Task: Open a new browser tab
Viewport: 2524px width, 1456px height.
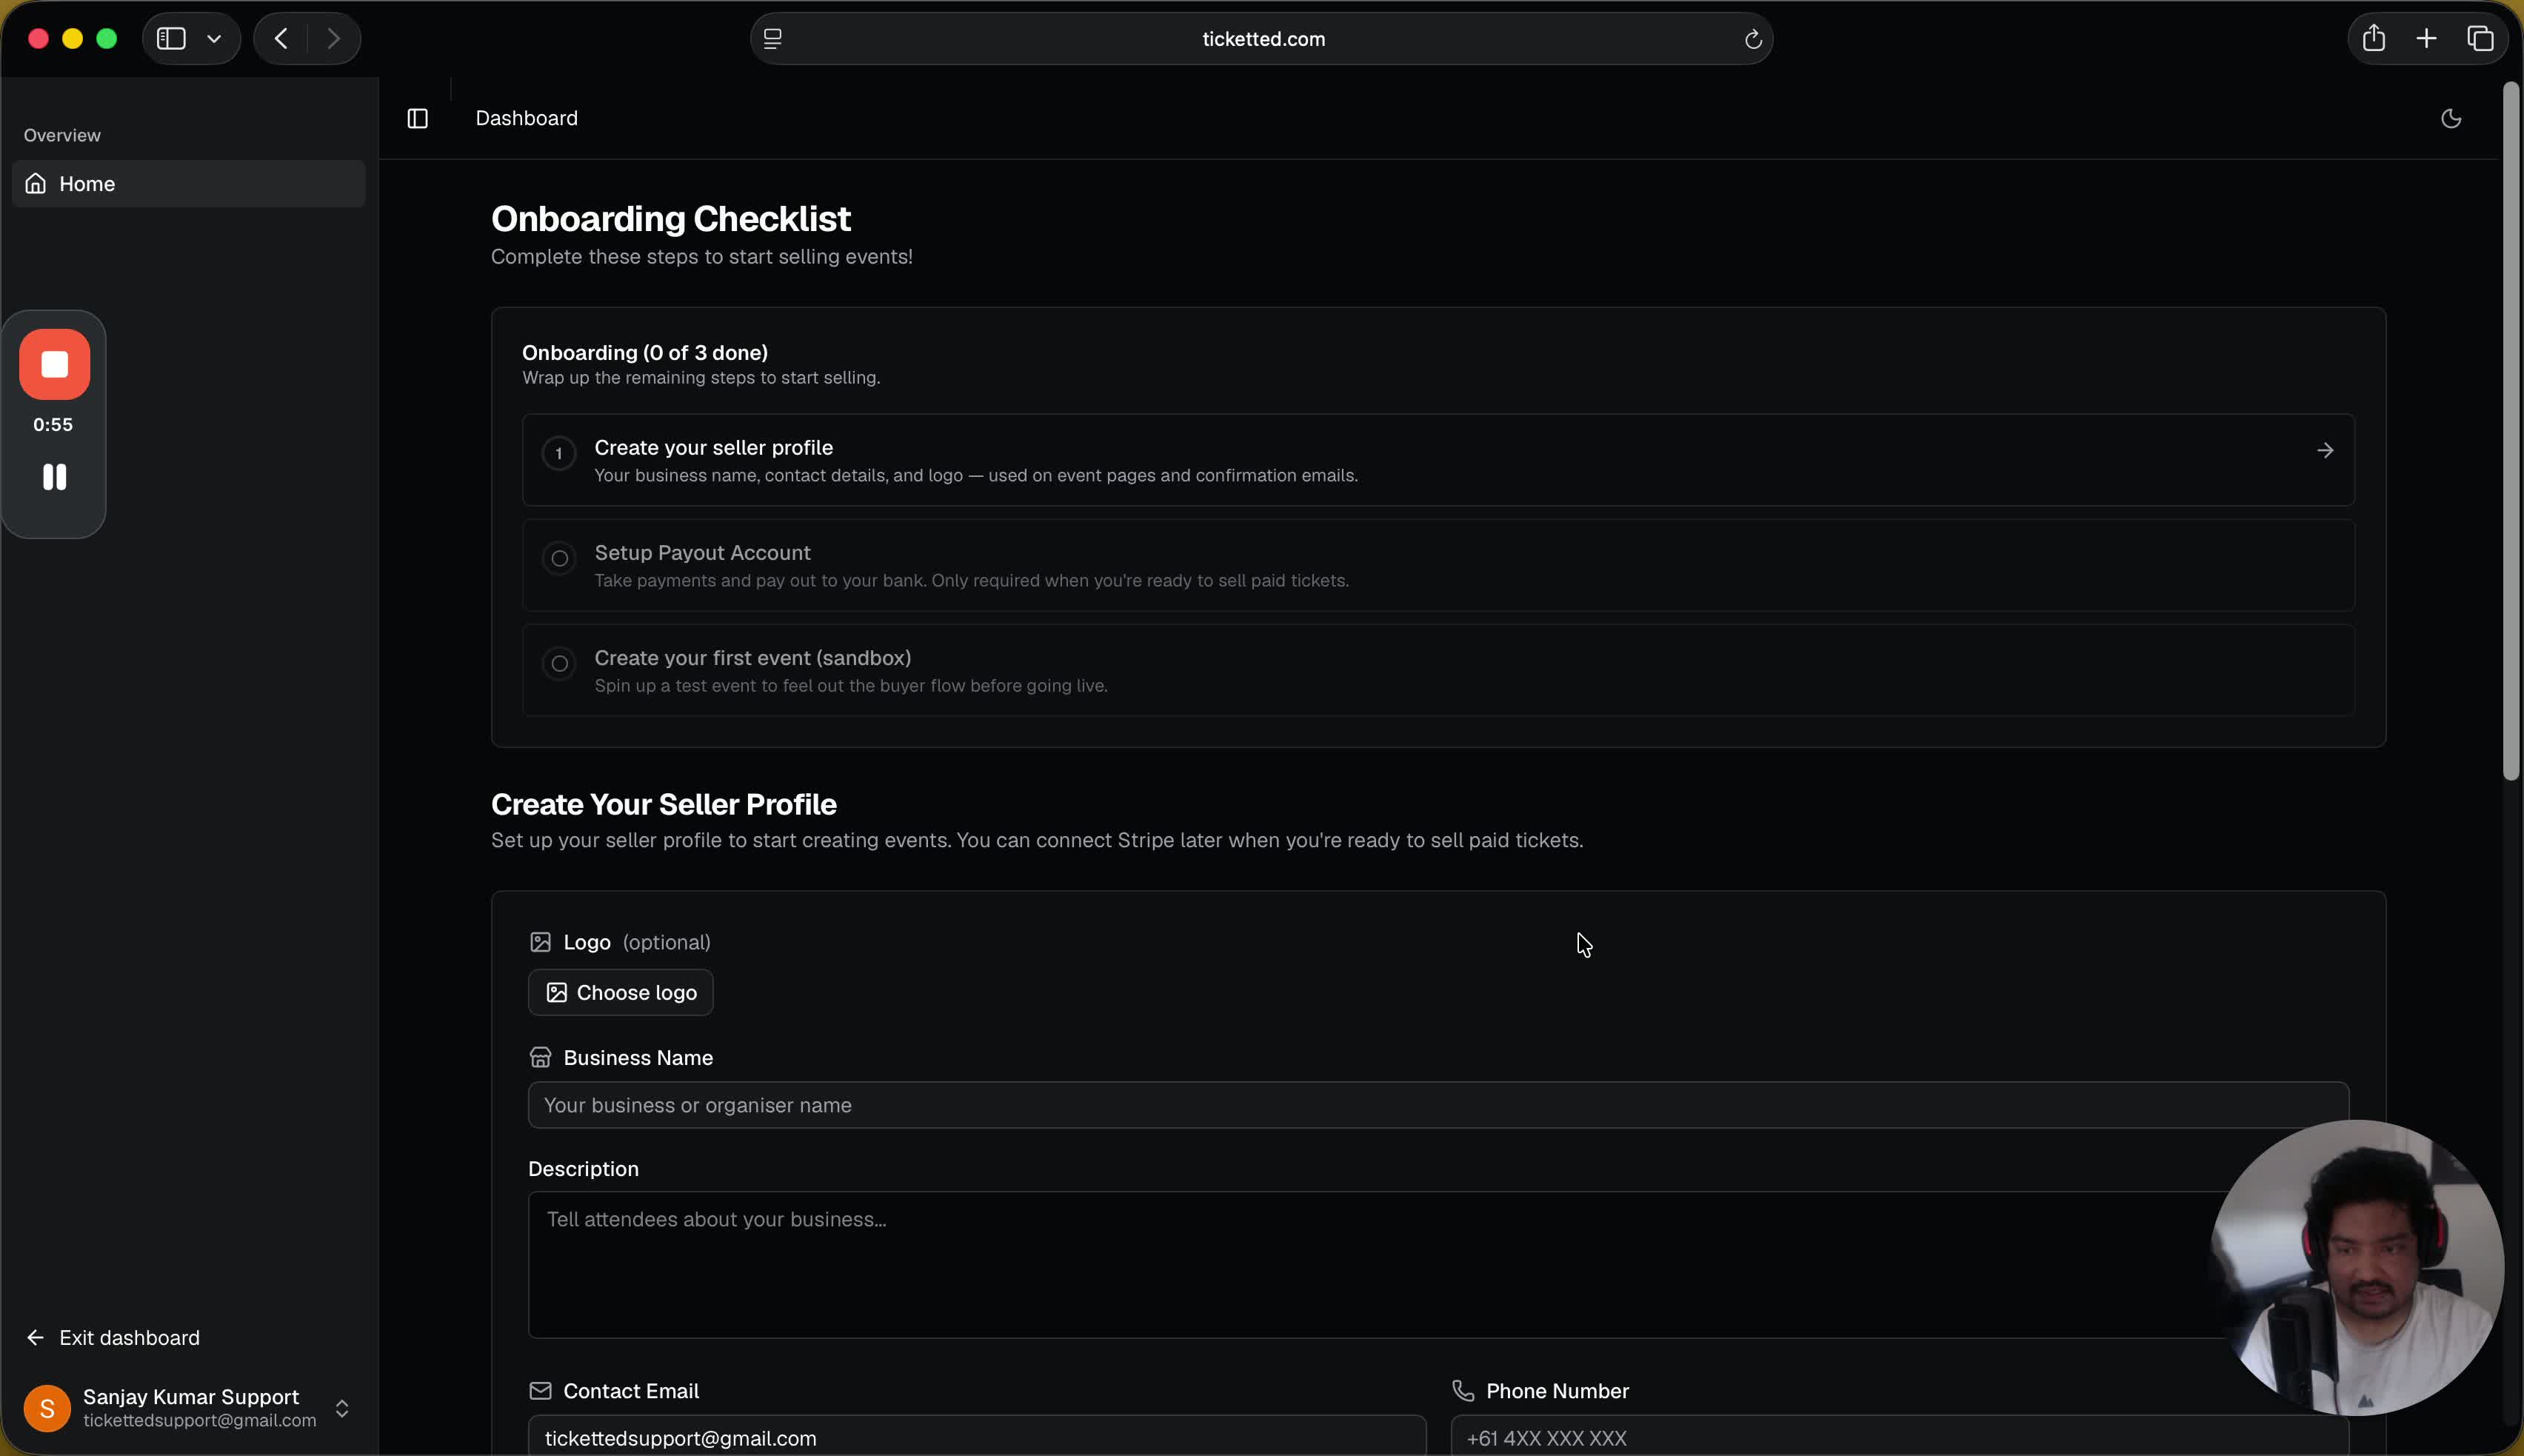Action: (x=2427, y=39)
